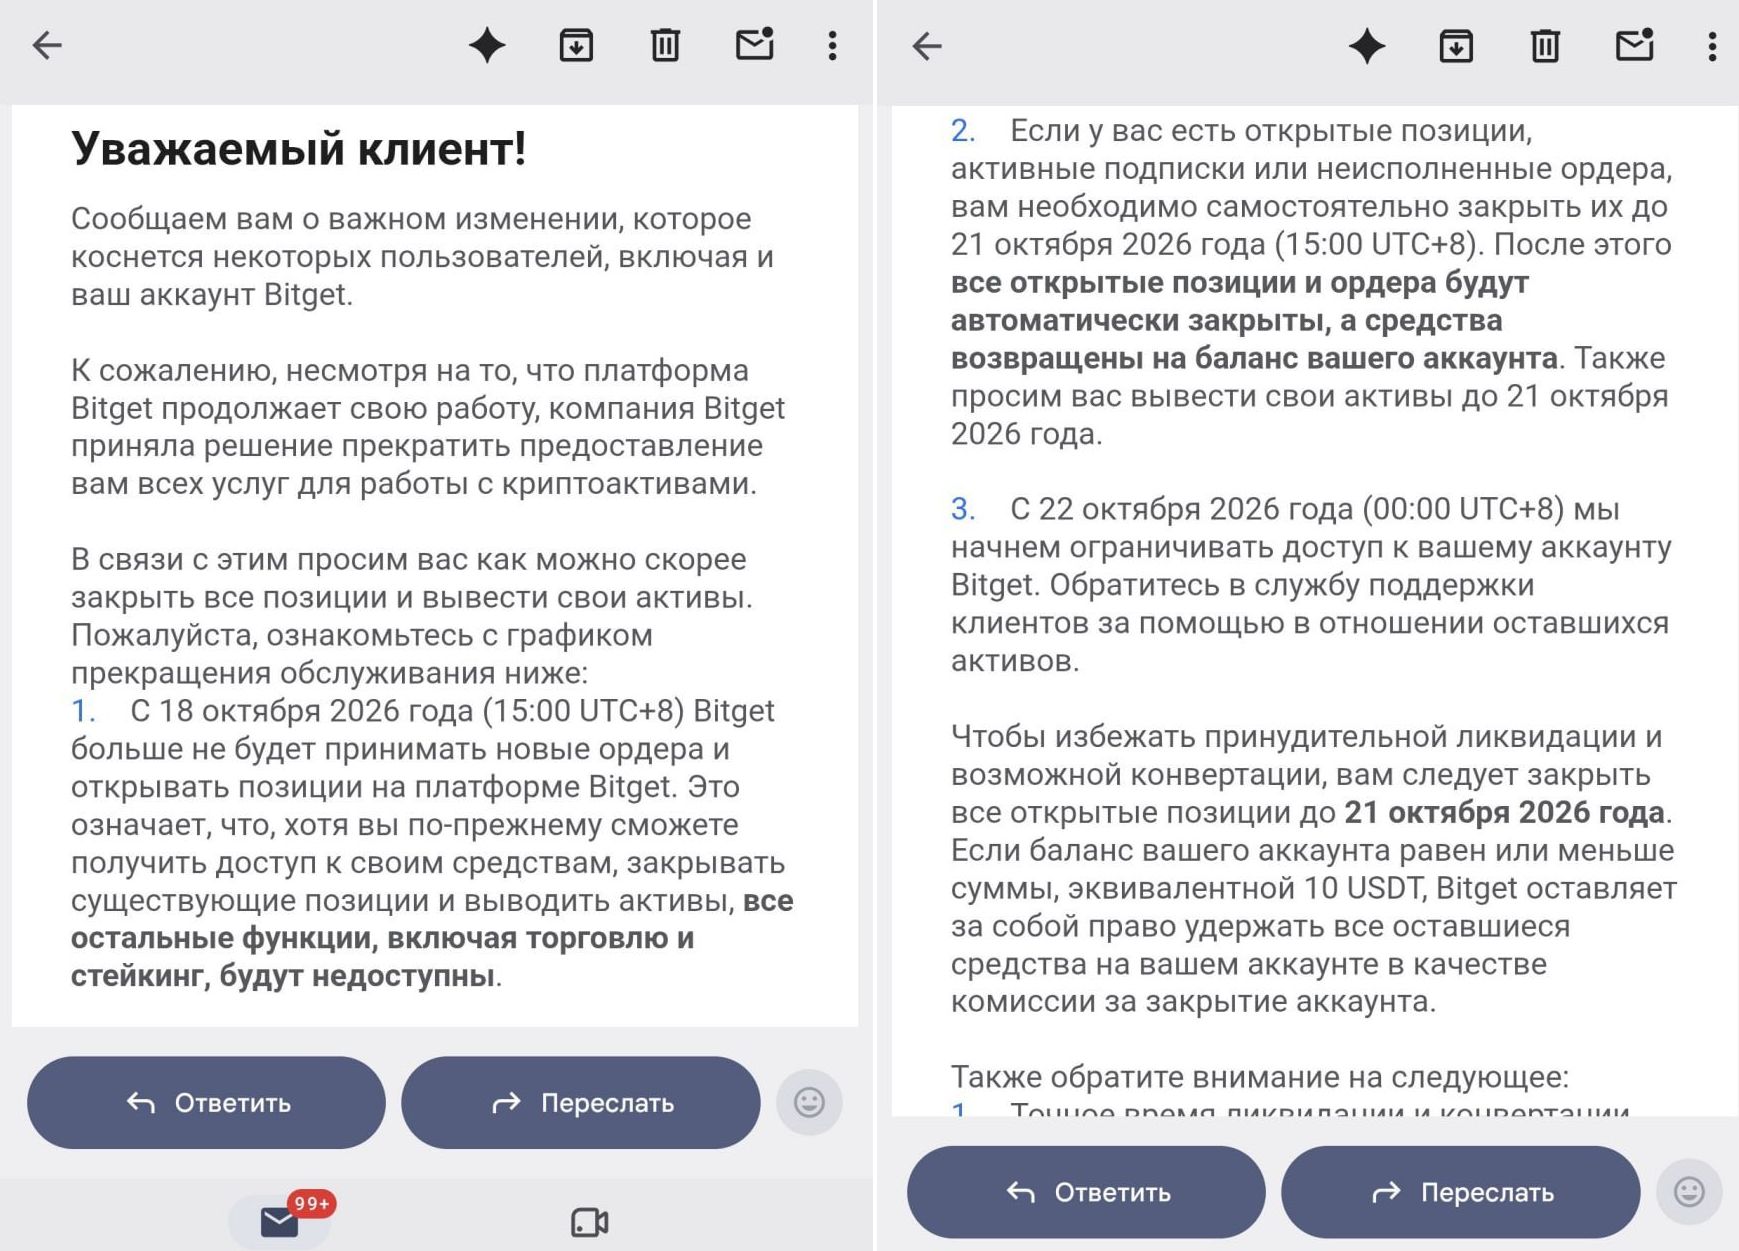Viewport: 1739px width, 1251px height.
Task: Tap Ответить button in right screen
Action: coord(1086,1191)
